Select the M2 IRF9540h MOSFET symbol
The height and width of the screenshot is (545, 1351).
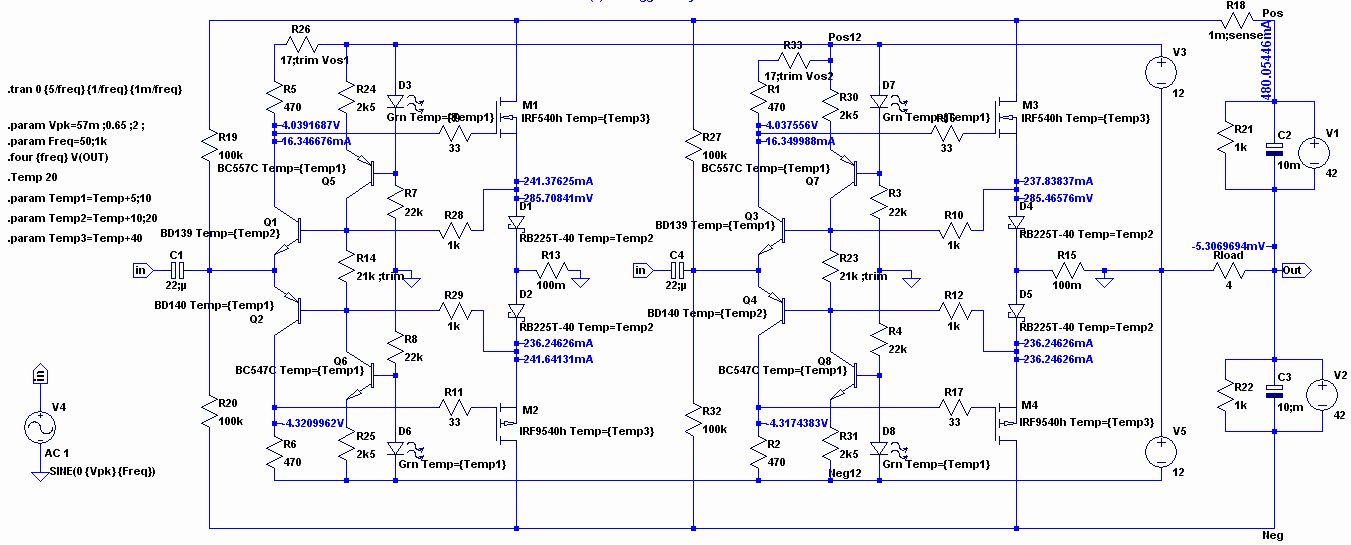point(508,421)
